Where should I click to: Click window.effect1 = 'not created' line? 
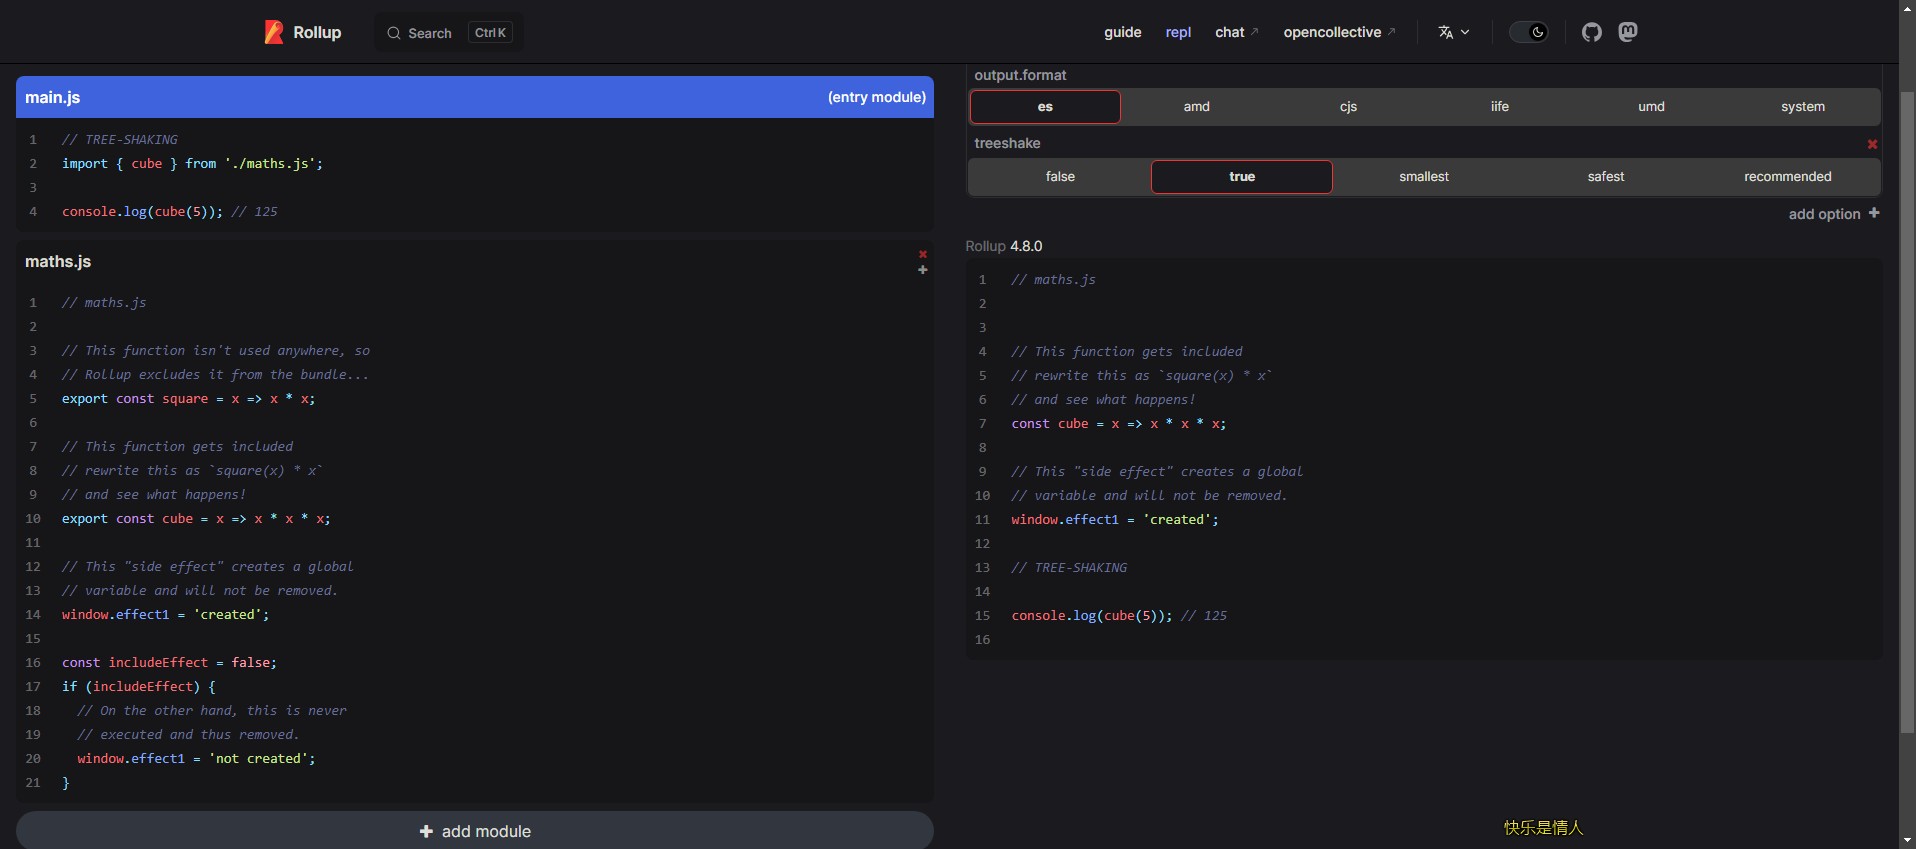196,758
